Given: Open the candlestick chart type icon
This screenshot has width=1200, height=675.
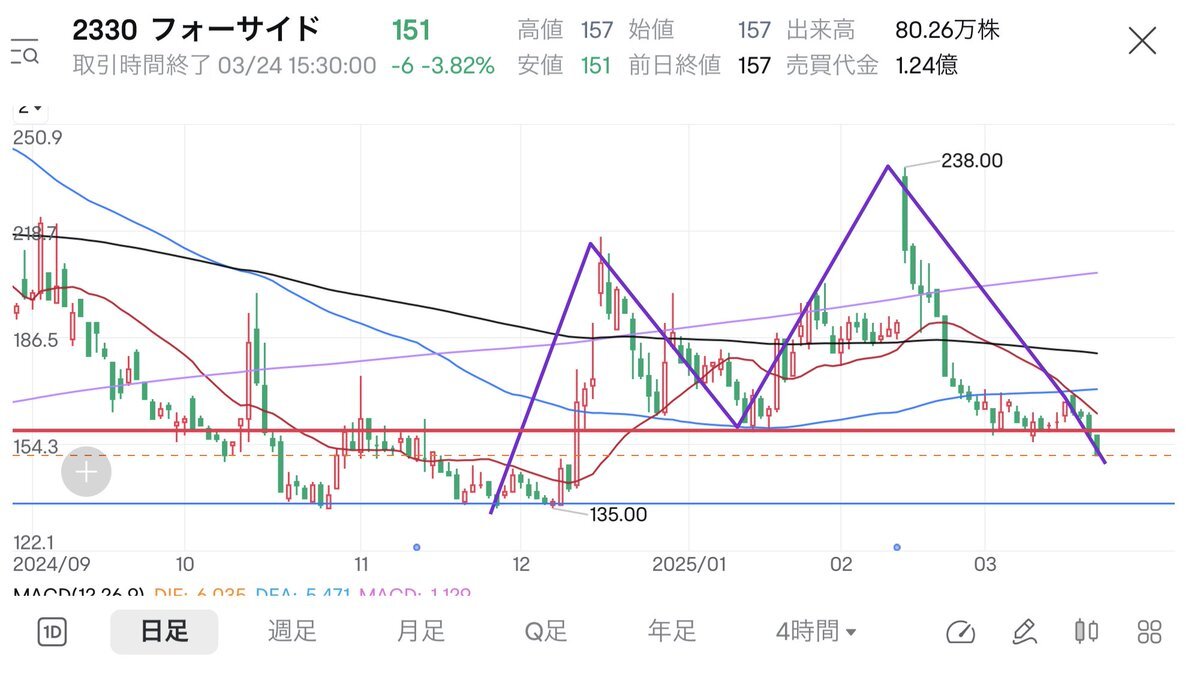Looking at the screenshot, I should coord(1086,632).
